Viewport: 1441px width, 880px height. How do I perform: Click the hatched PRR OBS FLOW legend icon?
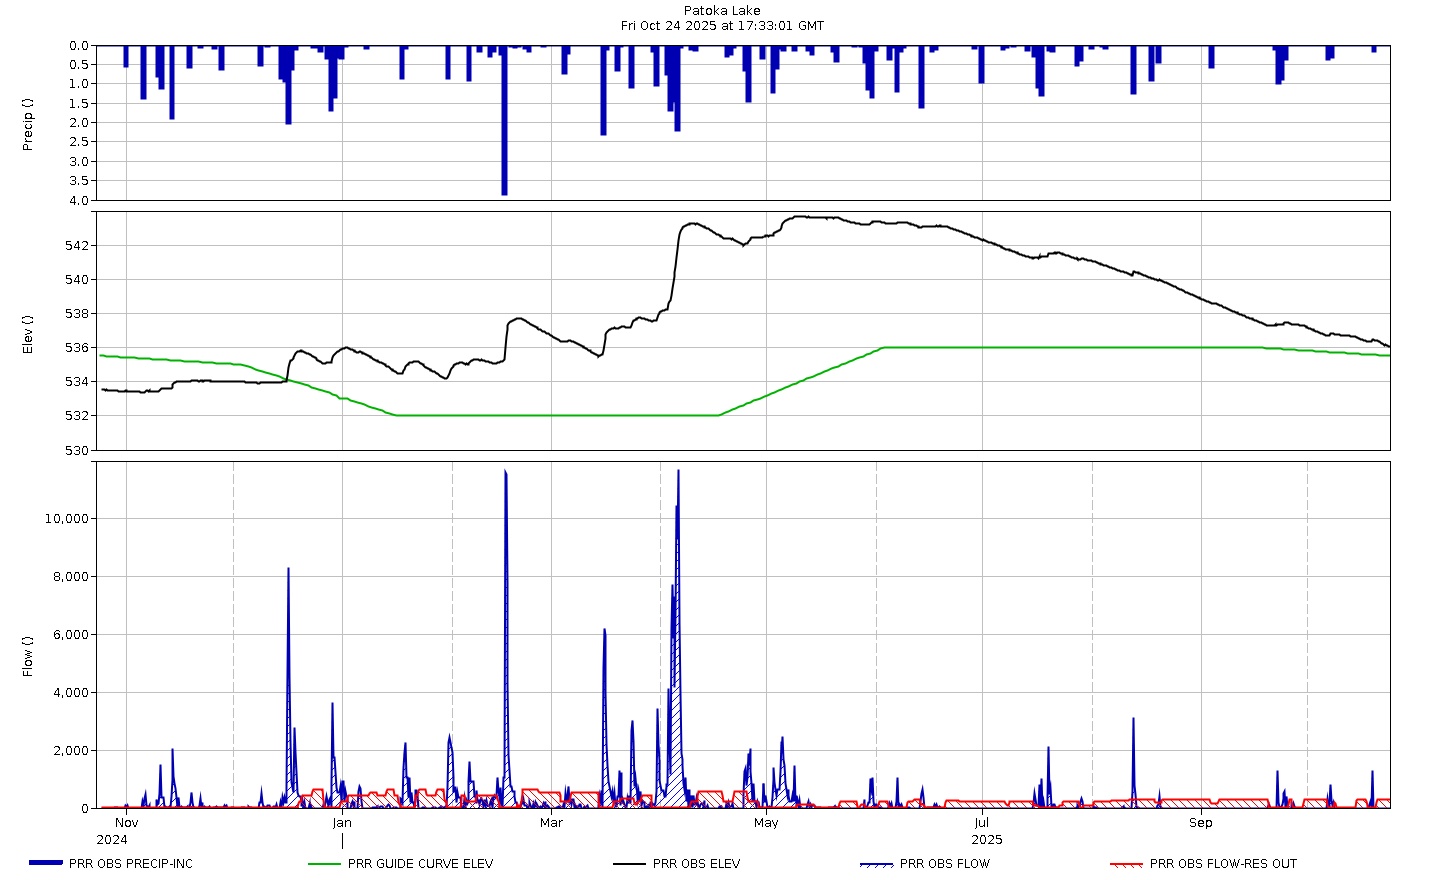point(876,864)
